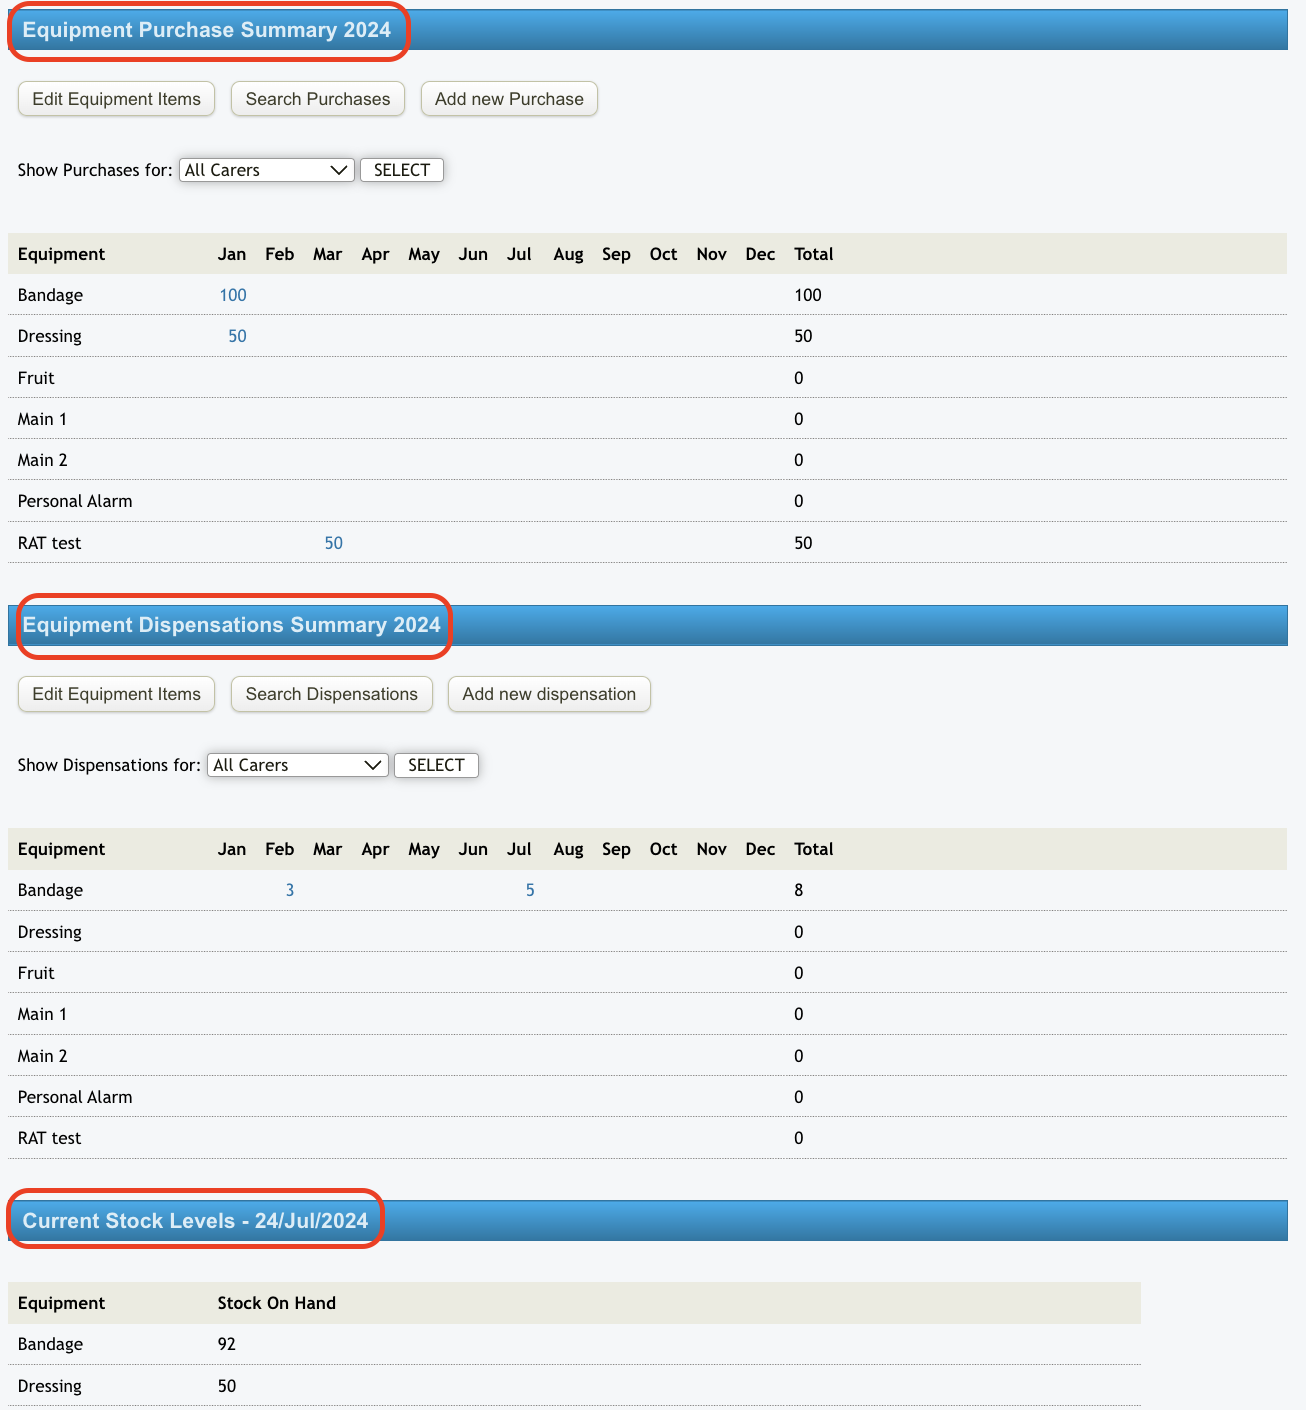Click Main 2 row in dispensations table
This screenshot has width=1306, height=1410.
647,1056
